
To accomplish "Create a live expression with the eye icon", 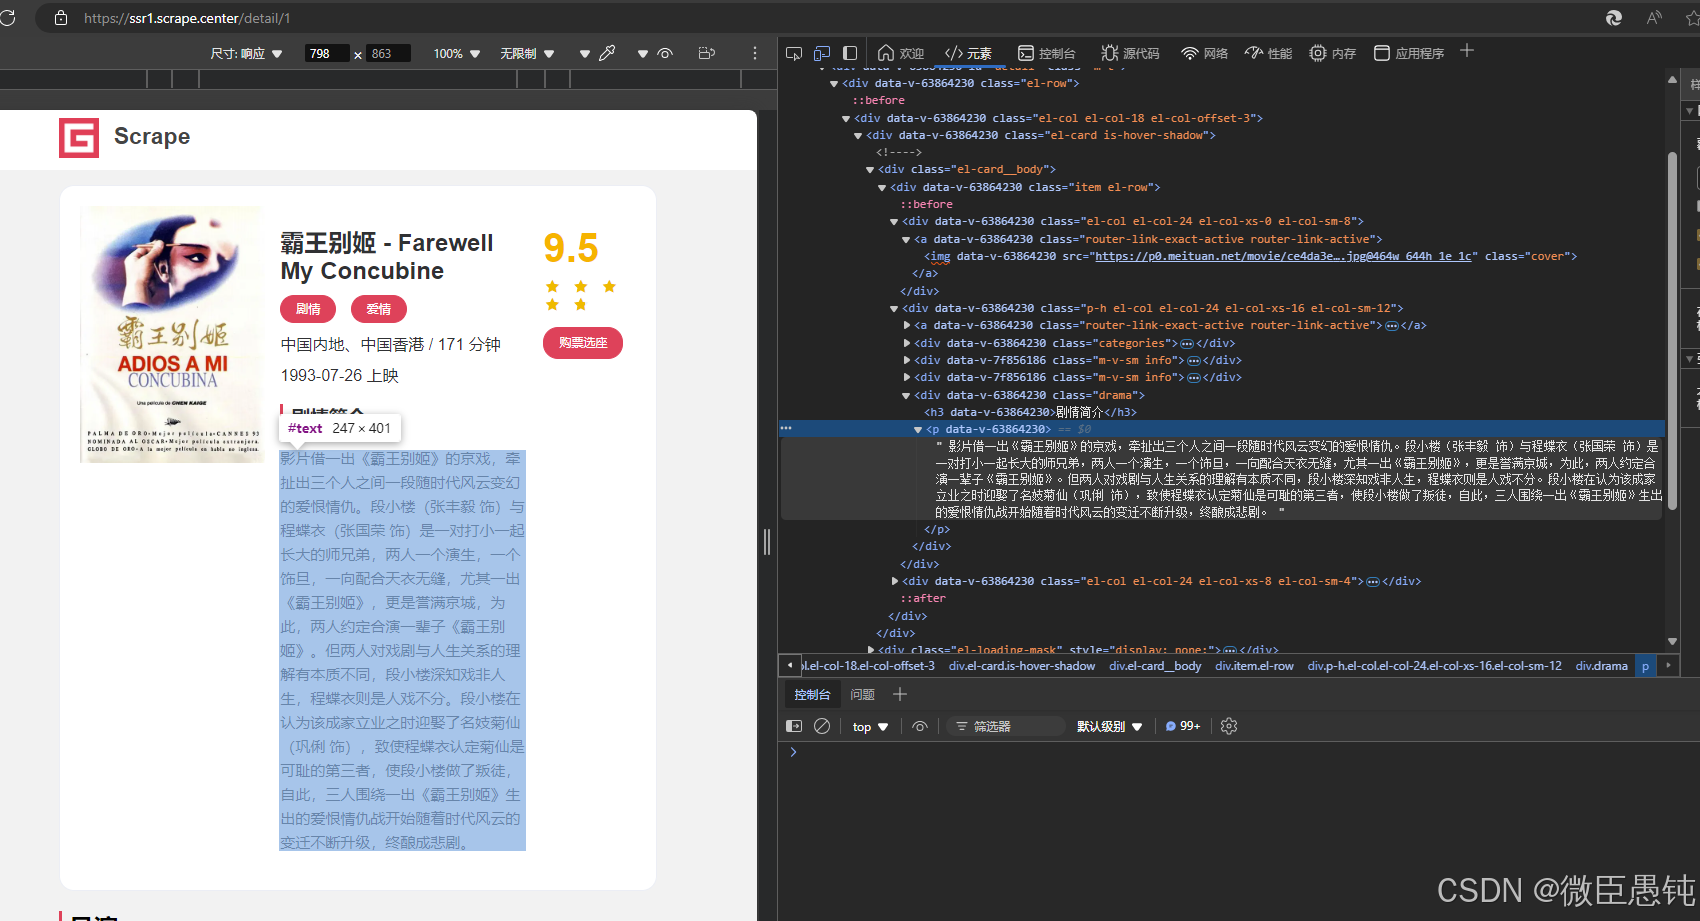I will pos(919,726).
